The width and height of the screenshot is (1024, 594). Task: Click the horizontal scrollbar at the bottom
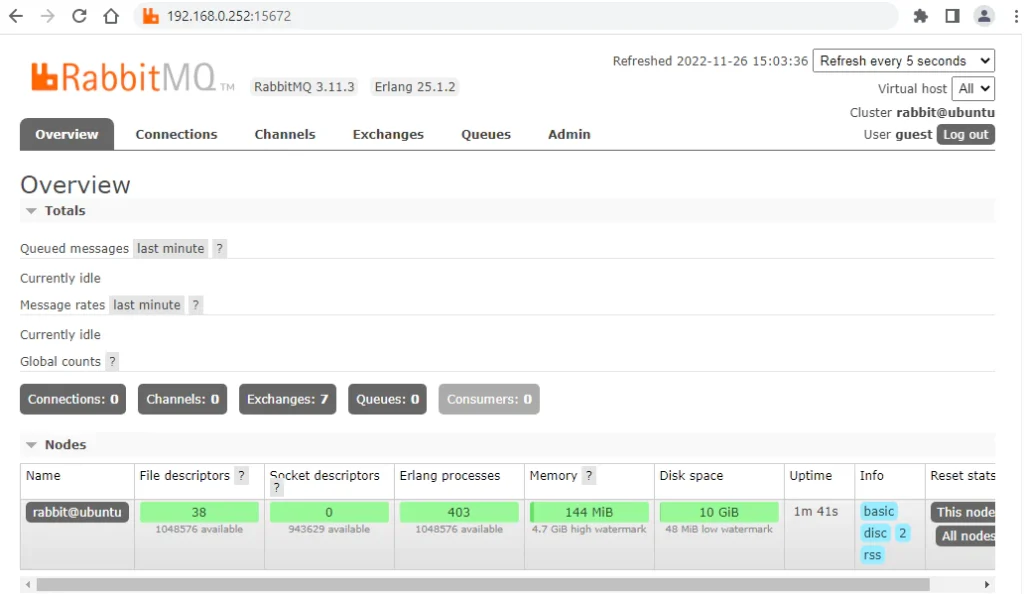point(482,584)
